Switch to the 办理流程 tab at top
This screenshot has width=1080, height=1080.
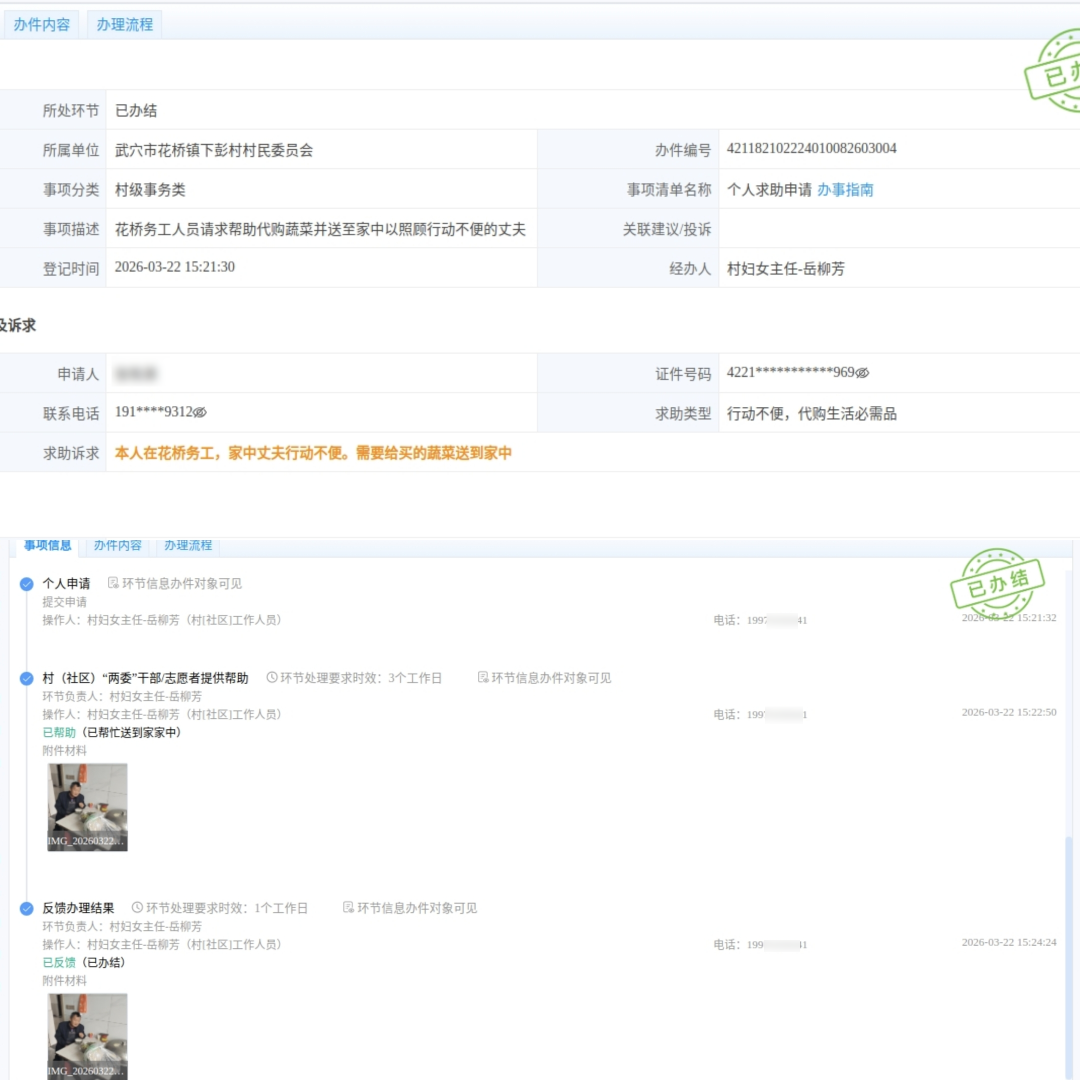click(x=124, y=24)
